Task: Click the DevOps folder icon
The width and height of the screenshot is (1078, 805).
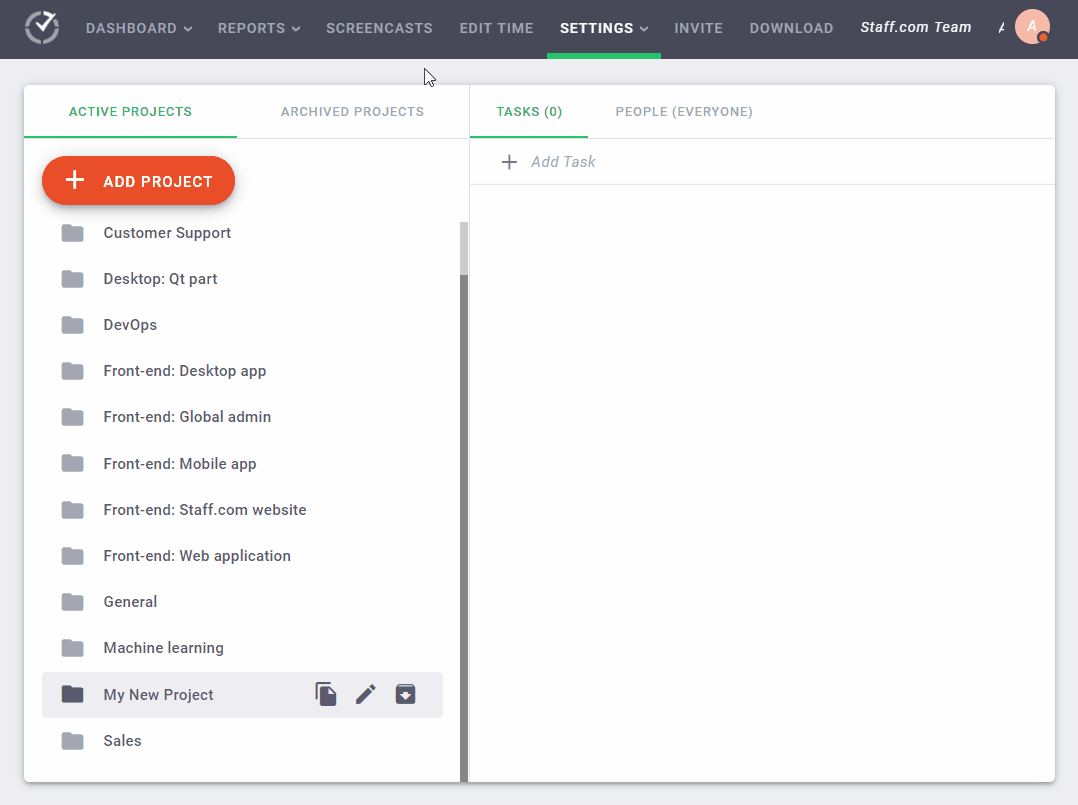Action: click(72, 324)
